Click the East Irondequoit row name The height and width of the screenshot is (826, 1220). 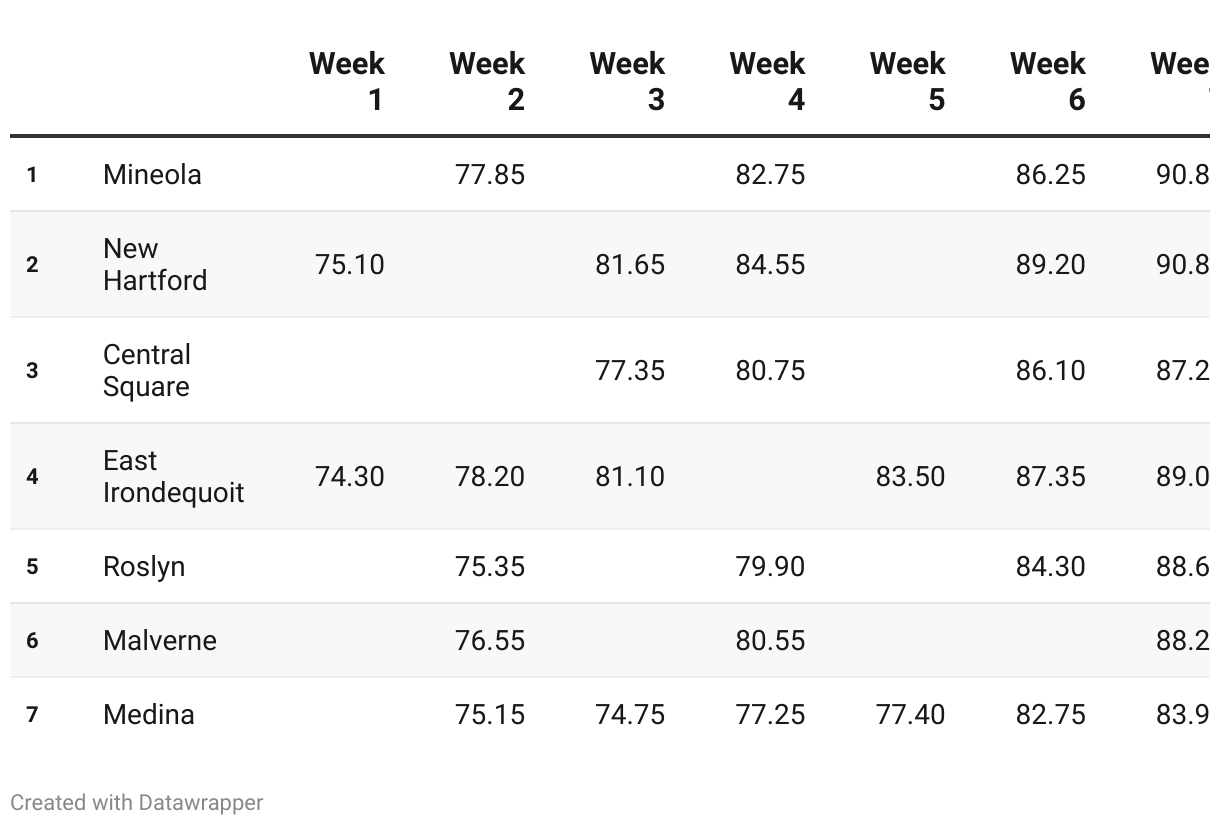point(173,477)
